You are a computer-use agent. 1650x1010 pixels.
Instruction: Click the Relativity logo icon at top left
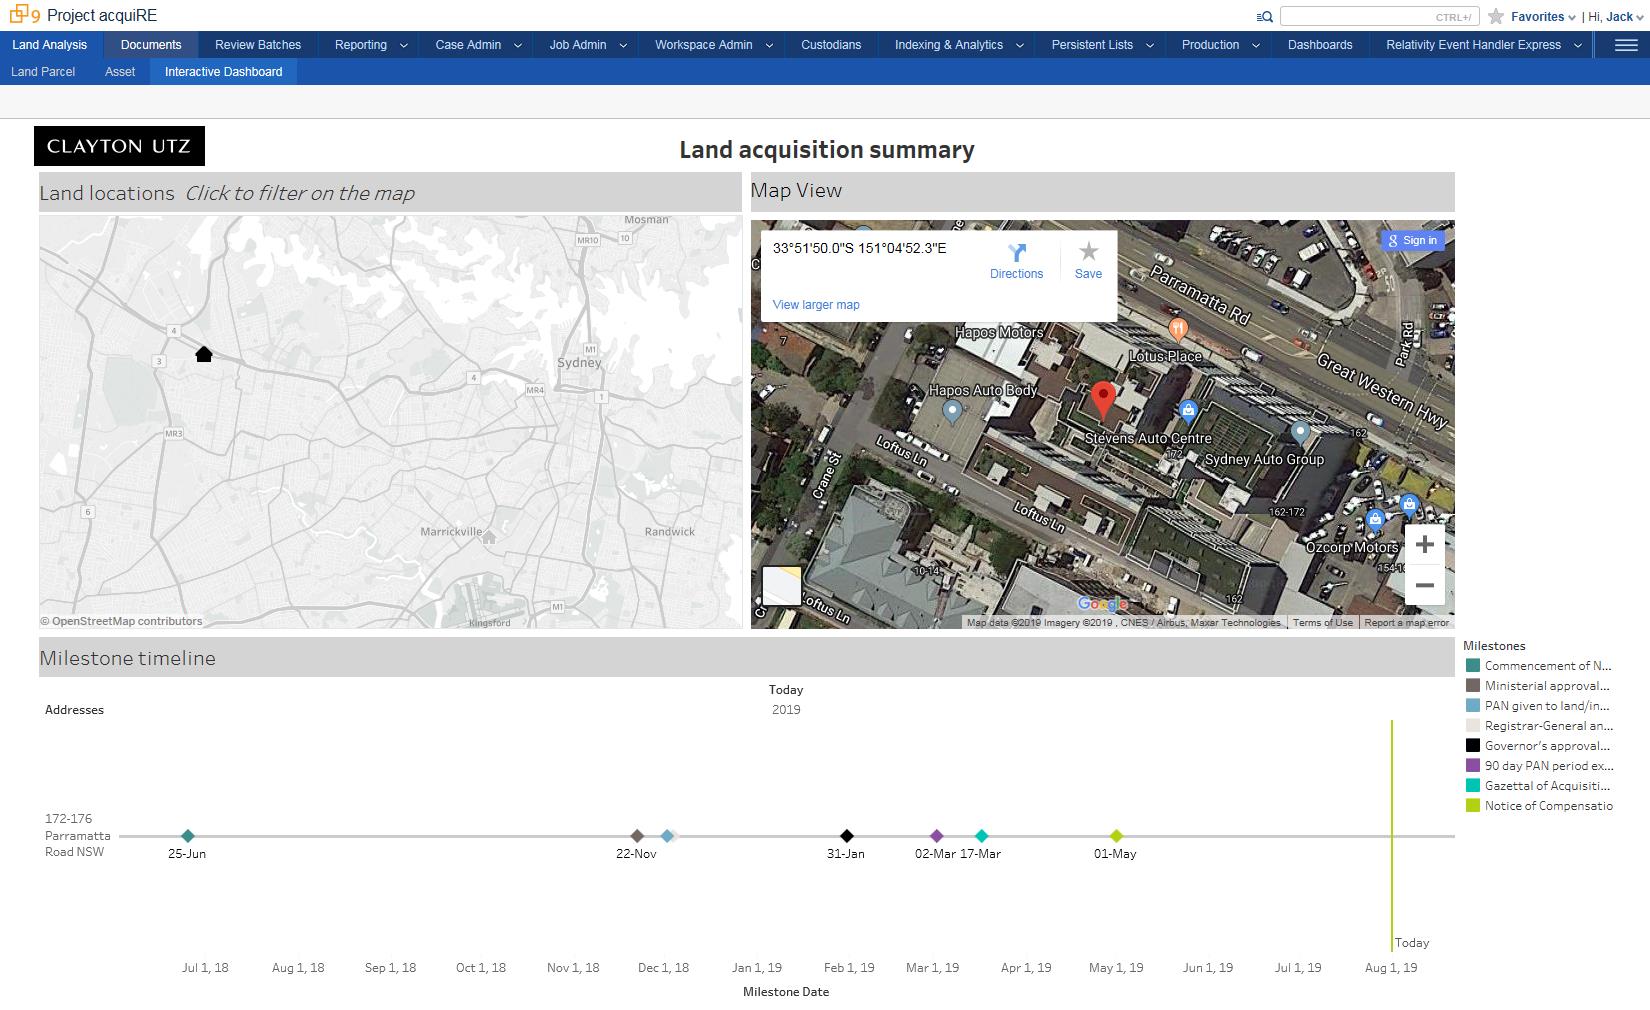point(25,15)
